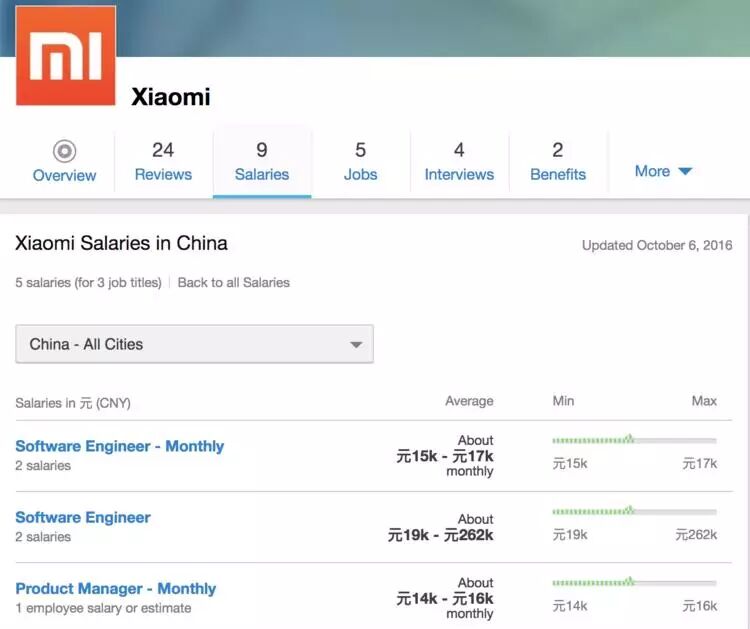This screenshot has height=629, width=750.
Task: Click Back to all Salaries link
Action: (233, 282)
